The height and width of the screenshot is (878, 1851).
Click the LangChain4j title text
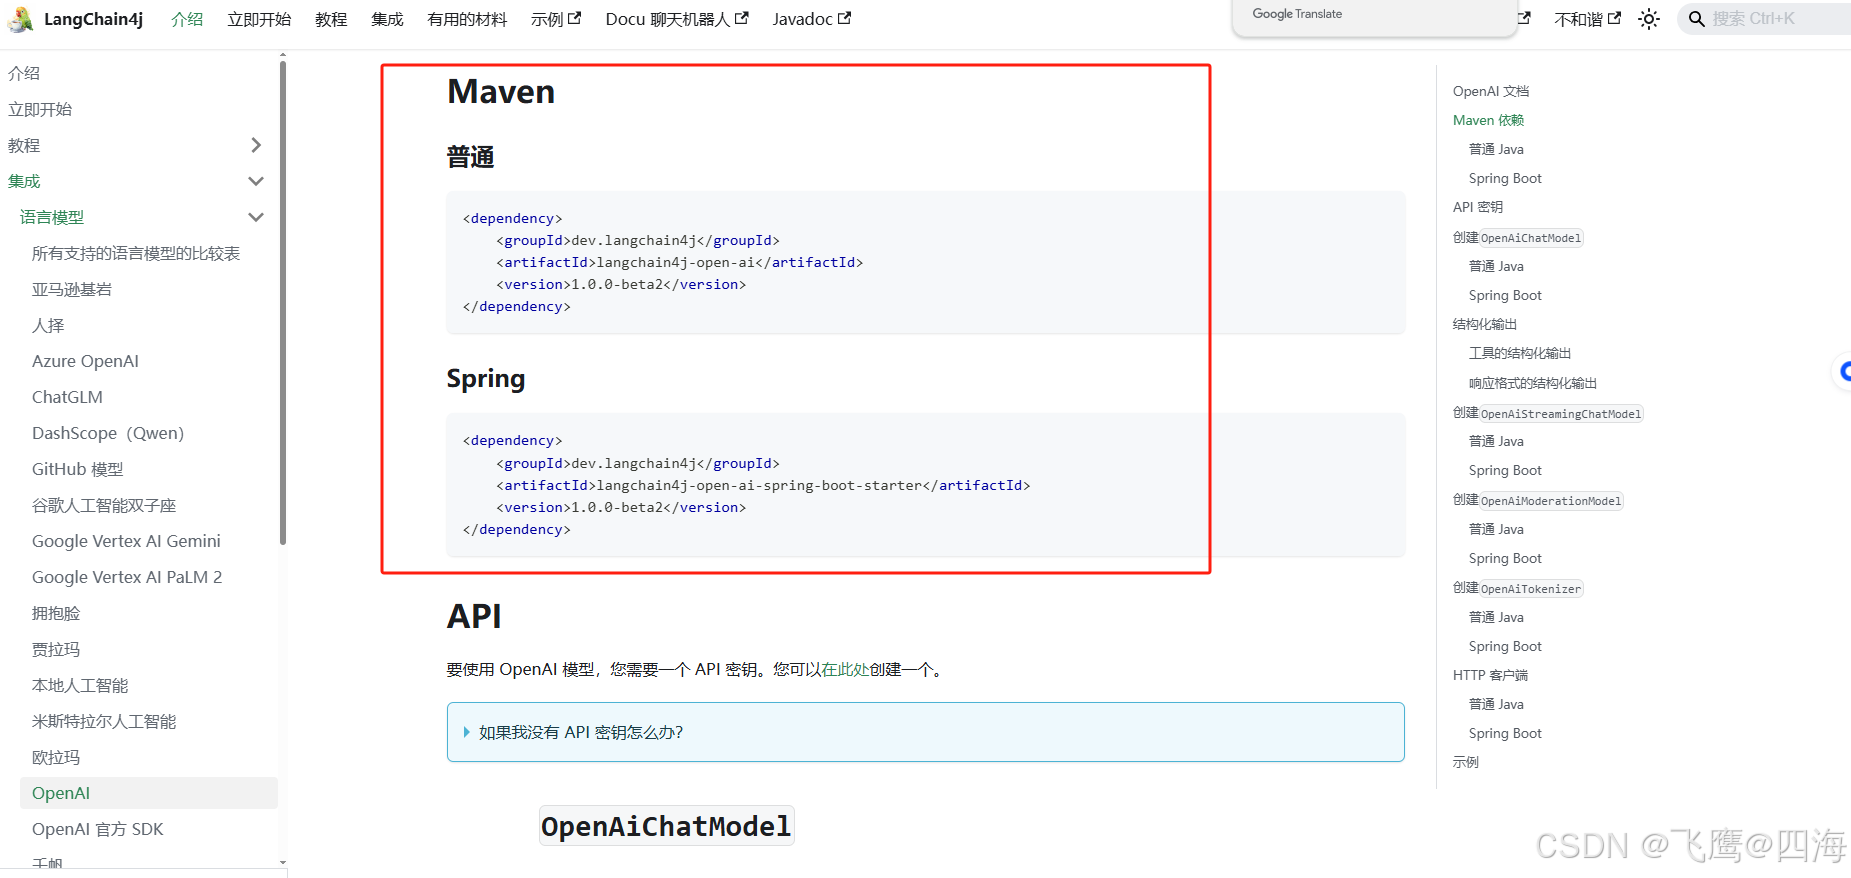click(x=94, y=19)
